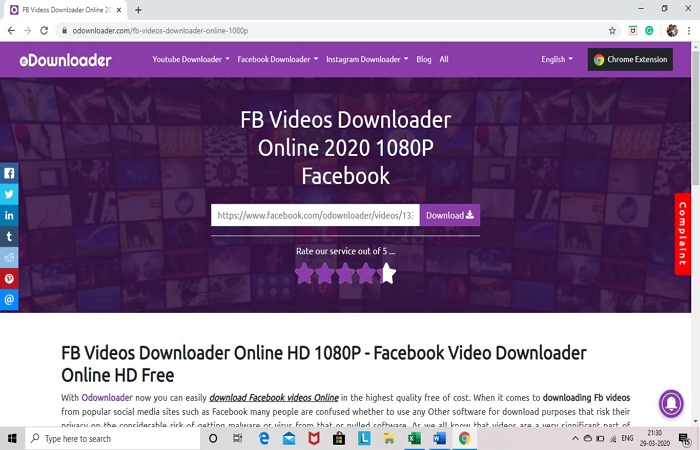This screenshot has height=450, width=700.
Task: Click the red shield extension icon
Action: (x=633, y=31)
